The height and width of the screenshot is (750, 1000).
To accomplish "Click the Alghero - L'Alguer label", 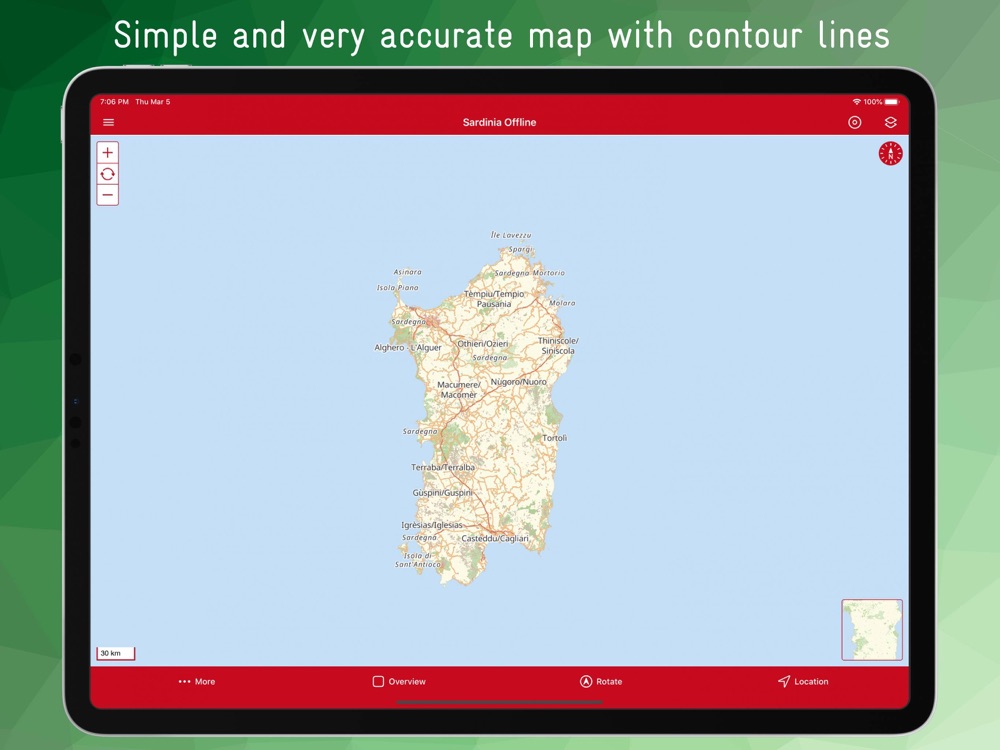I will point(408,348).
